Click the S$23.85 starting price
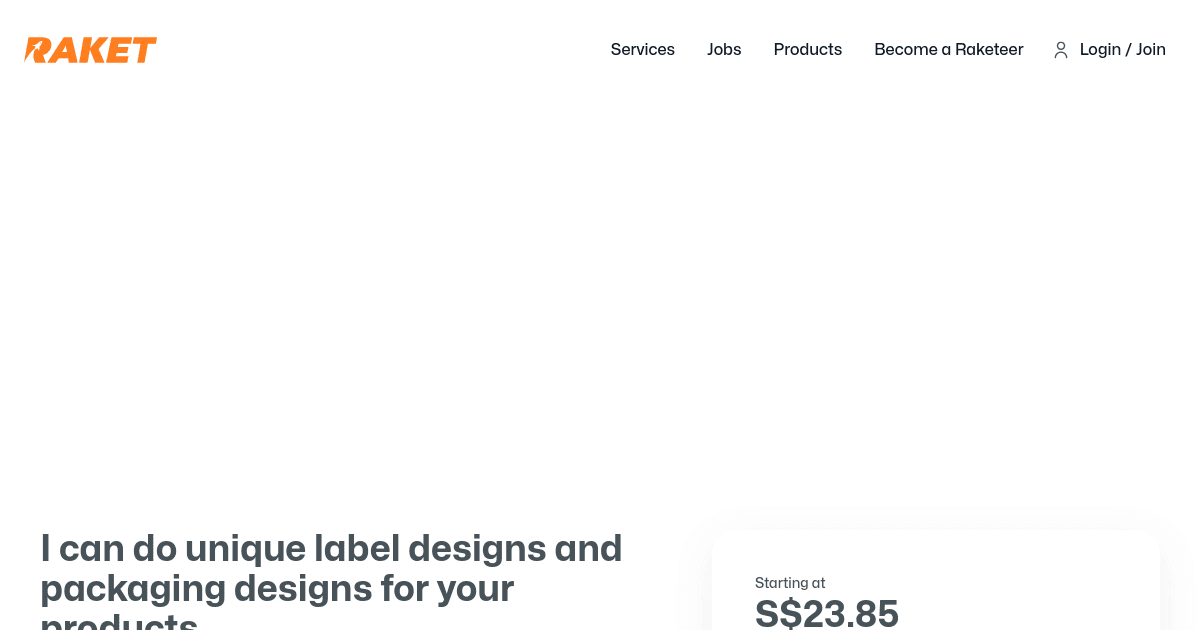The height and width of the screenshot is (630, 1200). 827,614
